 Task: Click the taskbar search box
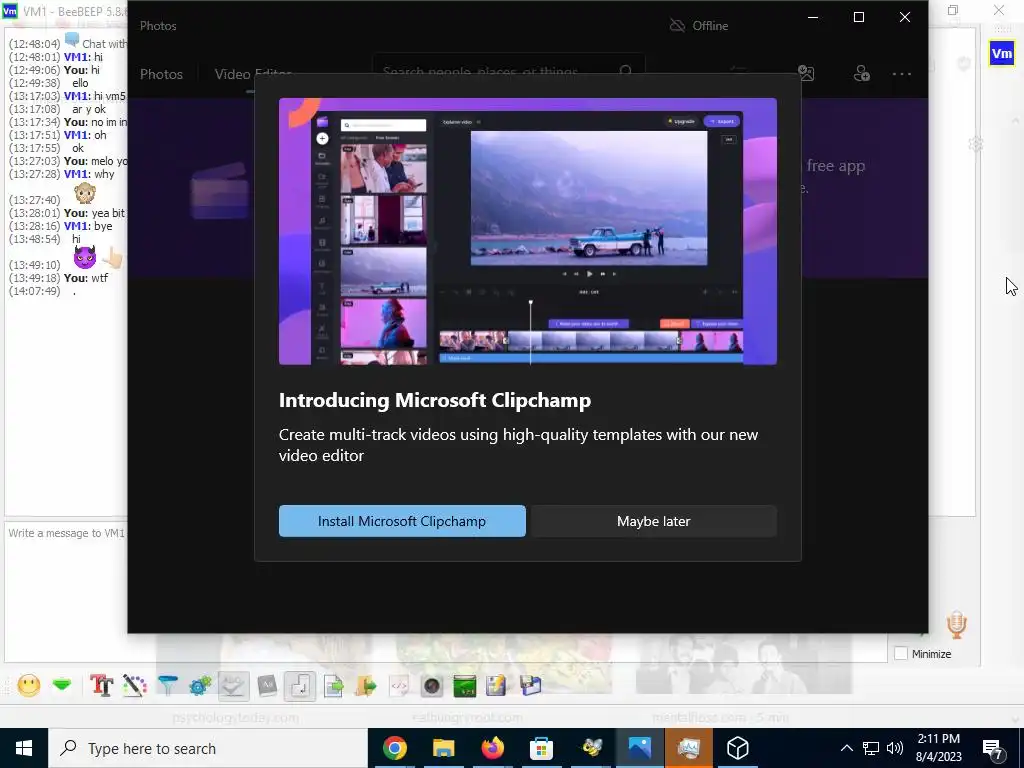pos(208,748)
